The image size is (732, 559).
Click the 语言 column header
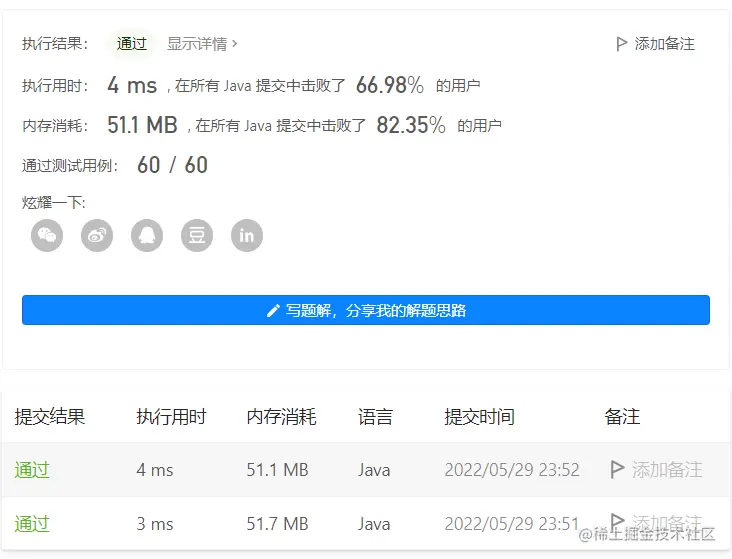pos(376,417)
